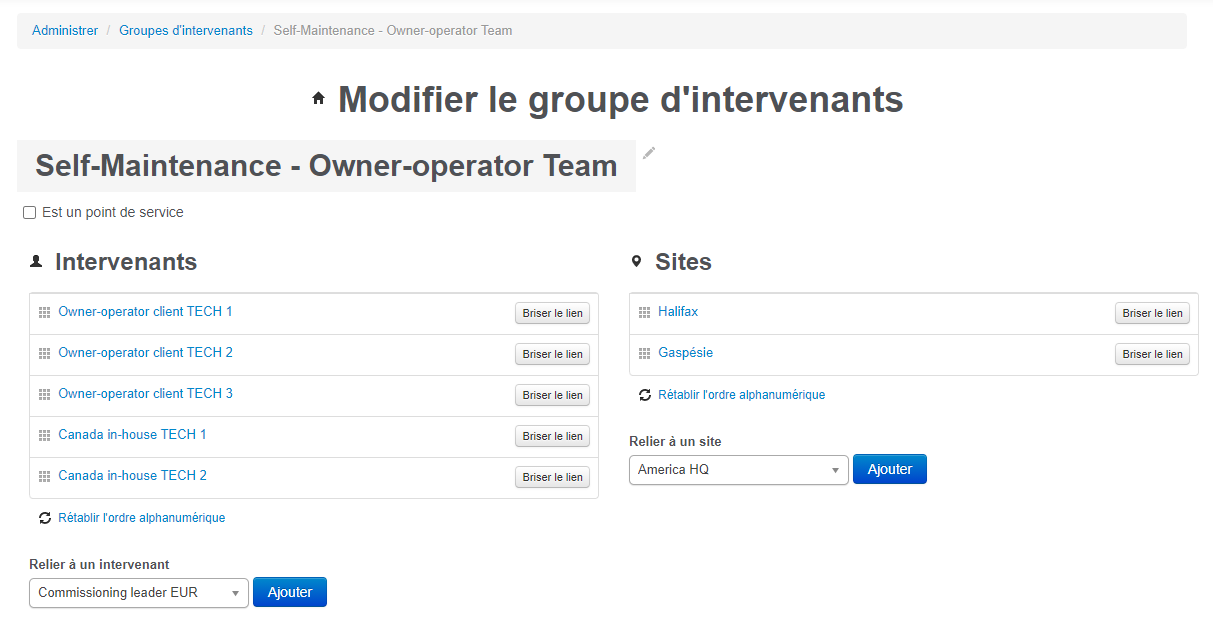
Task: Click the refresh icon under the Intervenants list
Action: [x=44, y=517]
